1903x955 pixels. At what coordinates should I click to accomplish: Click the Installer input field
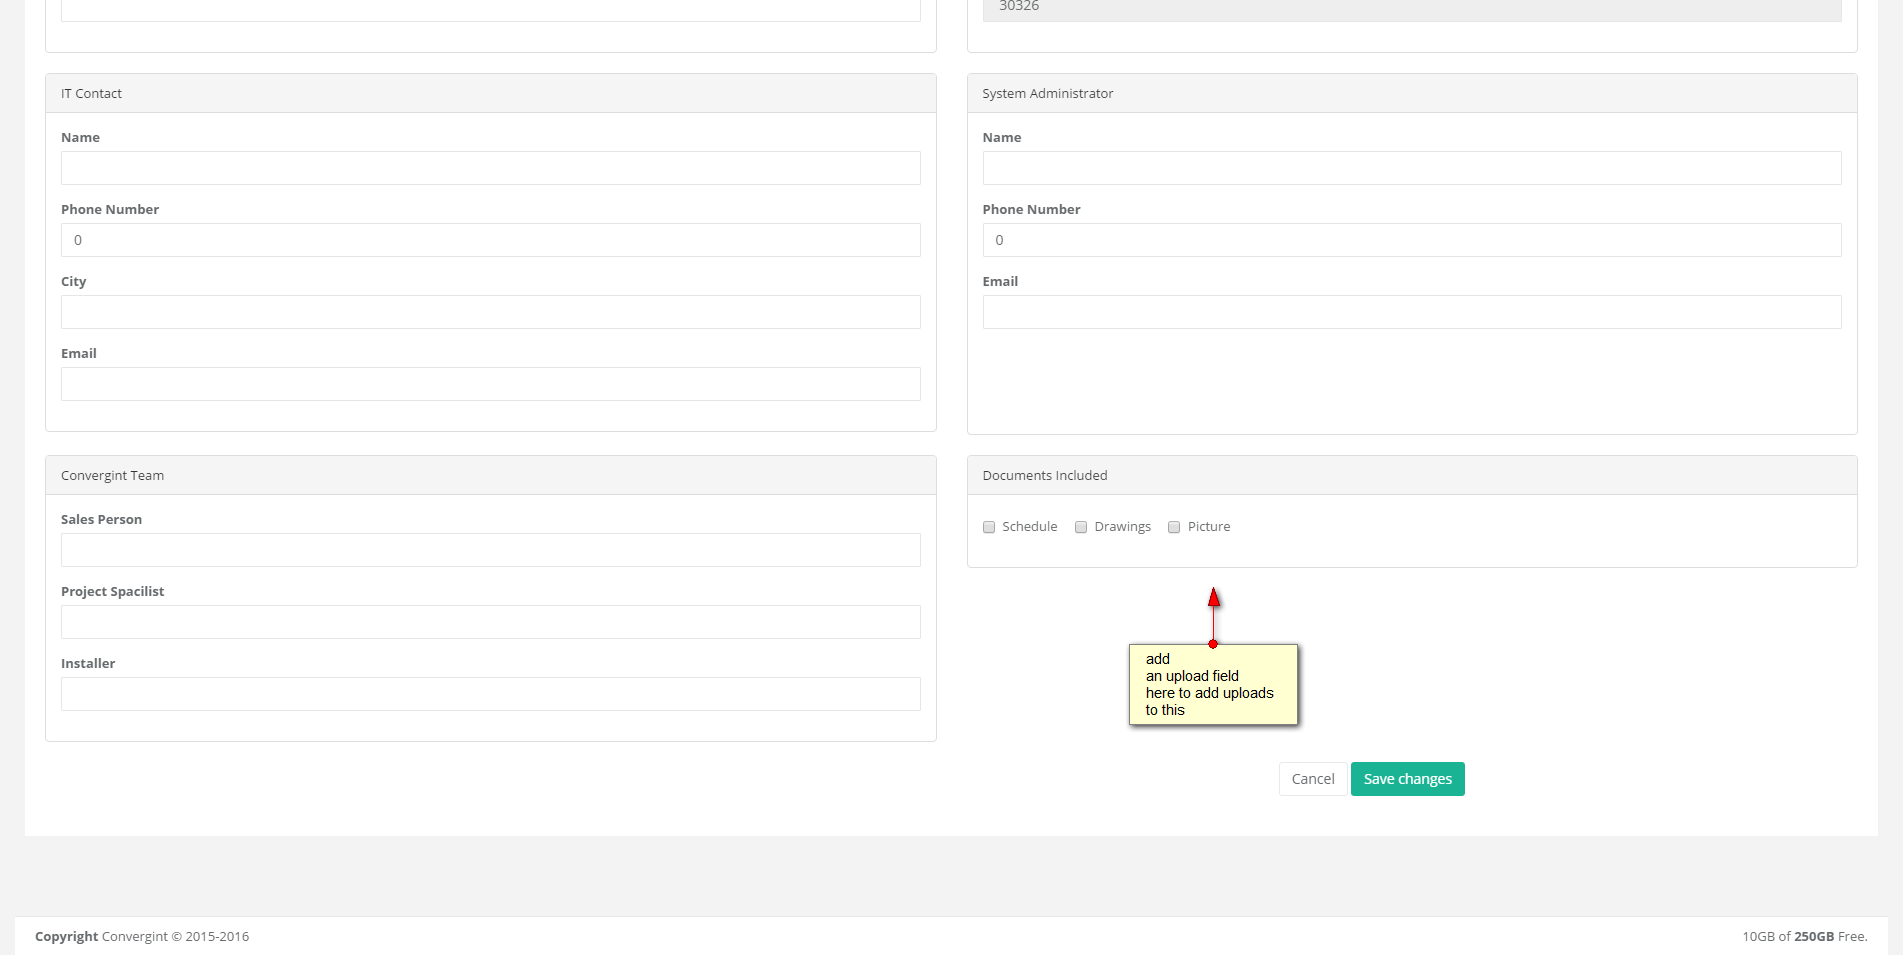(x=490, y=694)
